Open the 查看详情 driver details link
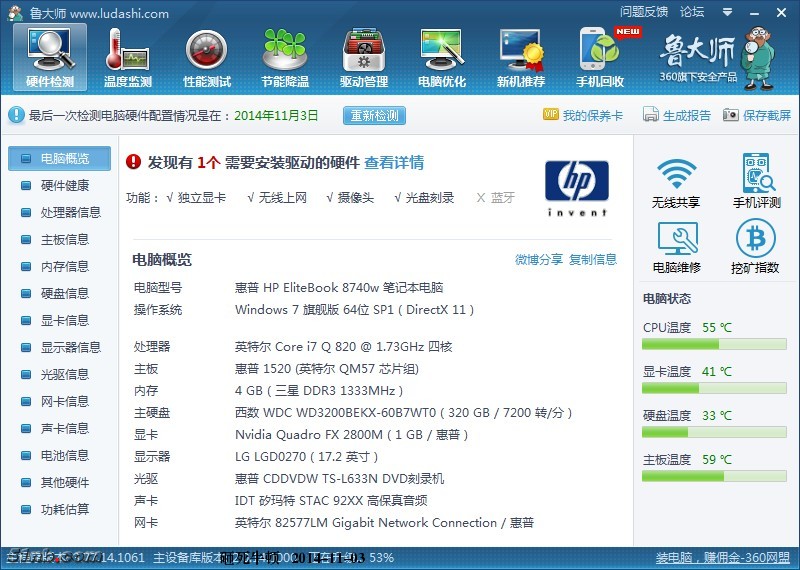The image size is (800, 570). click(393, 162)
